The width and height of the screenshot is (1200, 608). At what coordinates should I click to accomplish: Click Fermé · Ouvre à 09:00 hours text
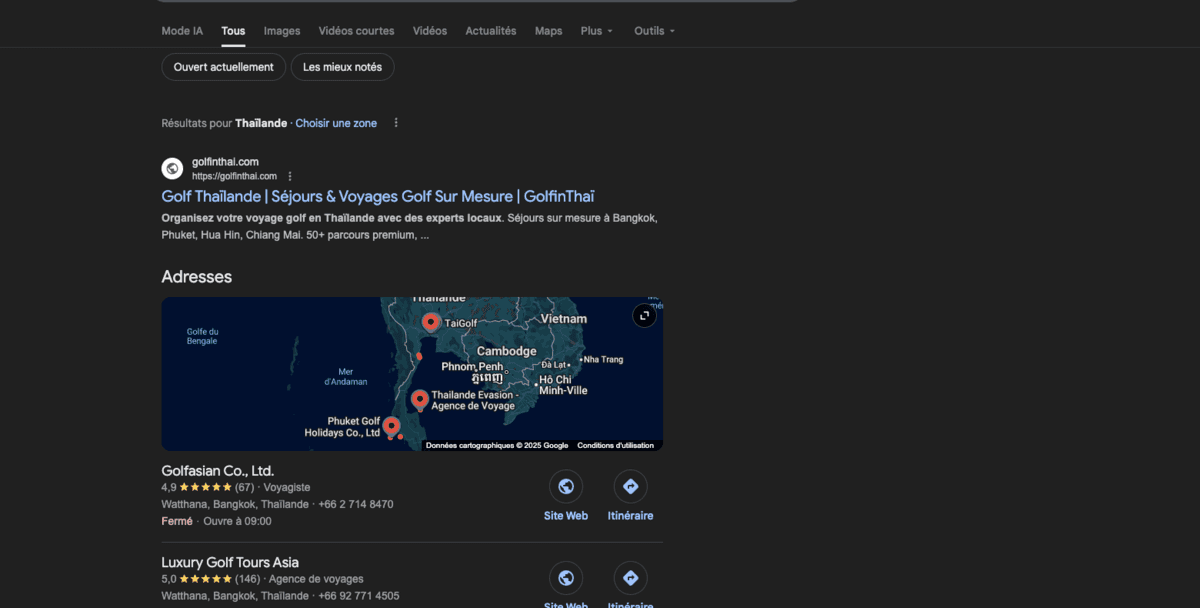point(216,521)
